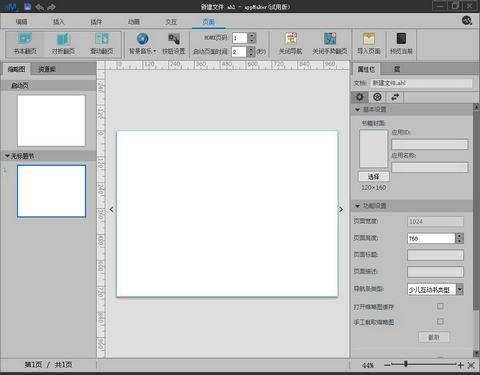Open the 导航条类型 dropdown
The width and height of the screenshot is (480, 375).
coord(460,289)
